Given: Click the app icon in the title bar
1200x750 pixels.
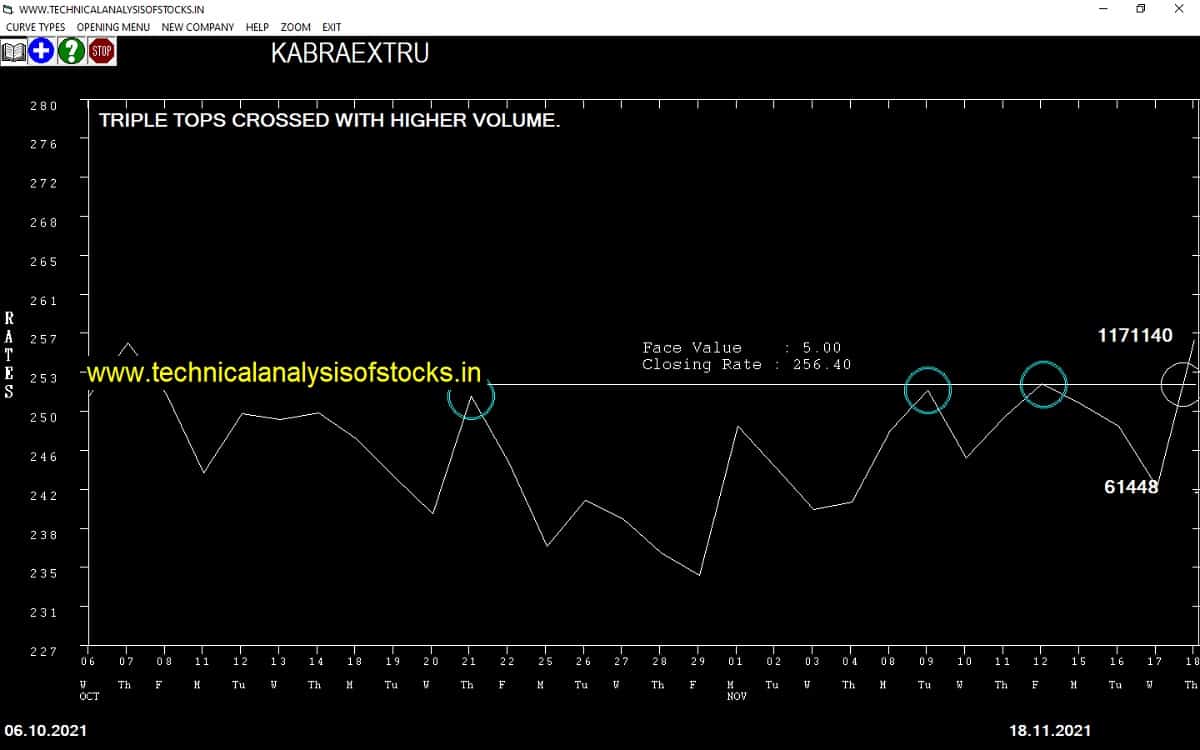Looking at the screenshot, I should (x=9, y=9).
